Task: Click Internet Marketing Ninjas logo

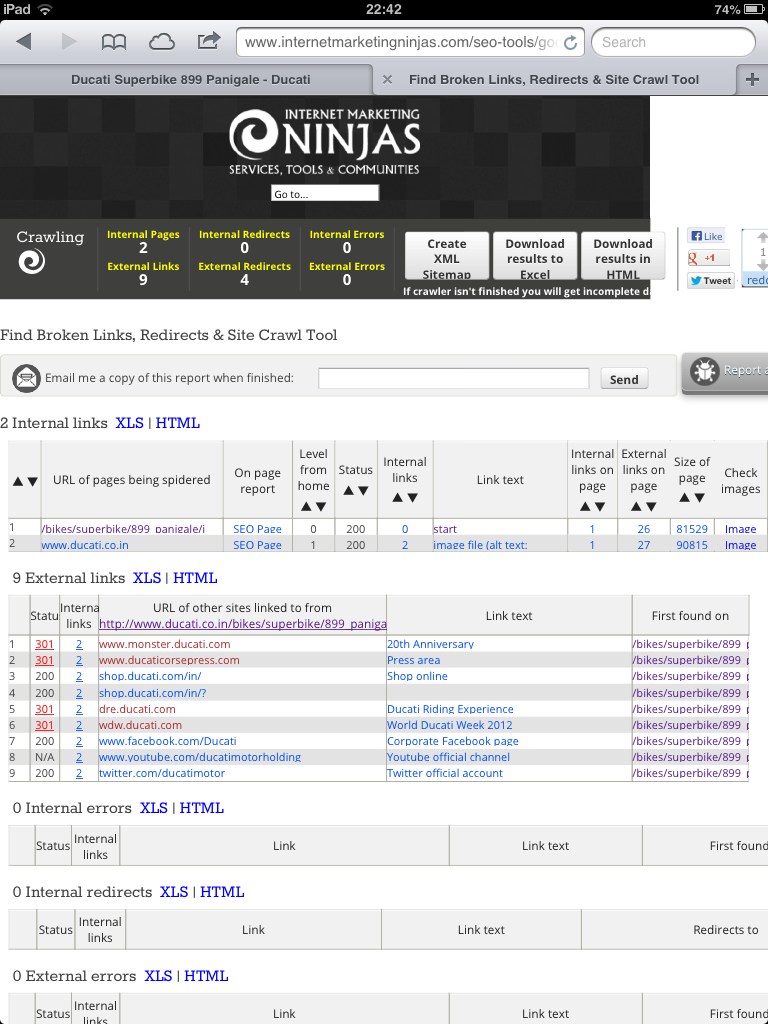Action: (325, 142)
